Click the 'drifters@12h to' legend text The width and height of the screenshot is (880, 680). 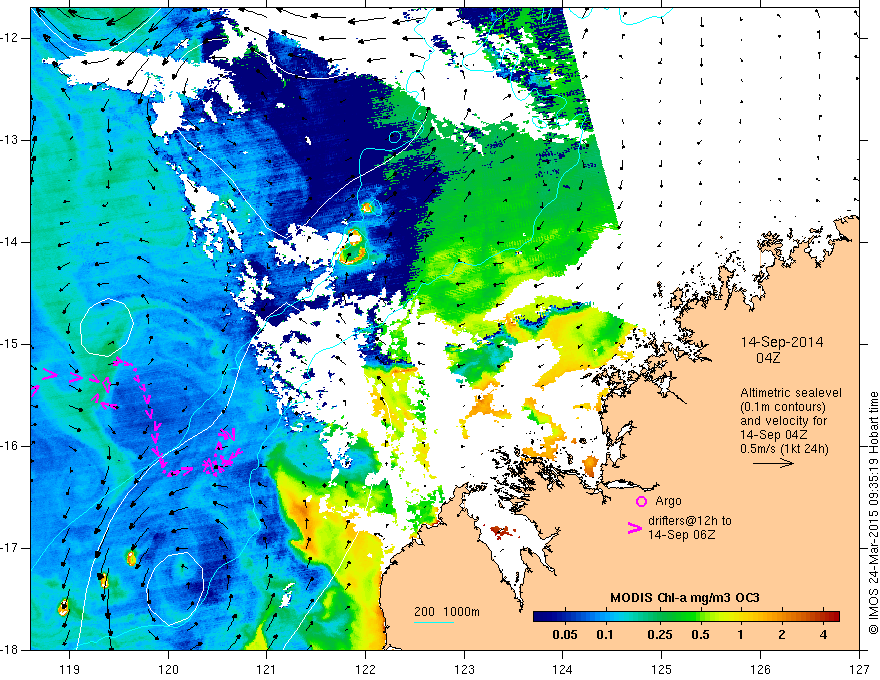pyautogui.click(x=690, y=521)
